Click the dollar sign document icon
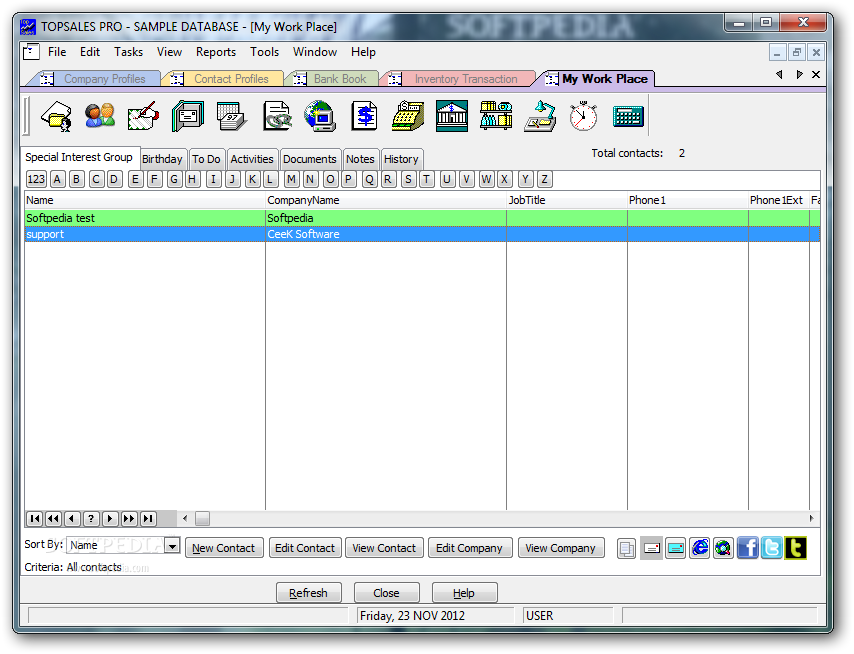 pyautogui.click(x=364, y=116)
